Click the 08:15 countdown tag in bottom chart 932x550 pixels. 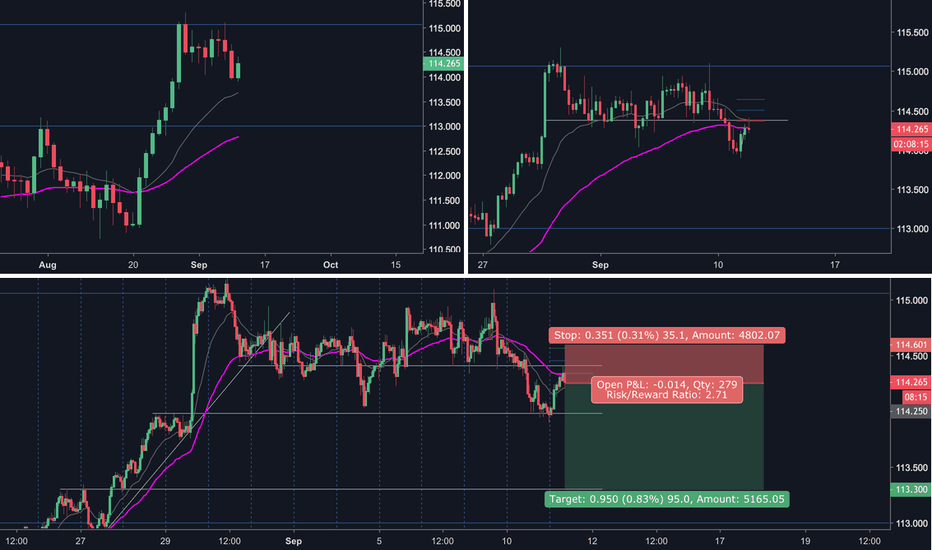(x=915, y=397)
